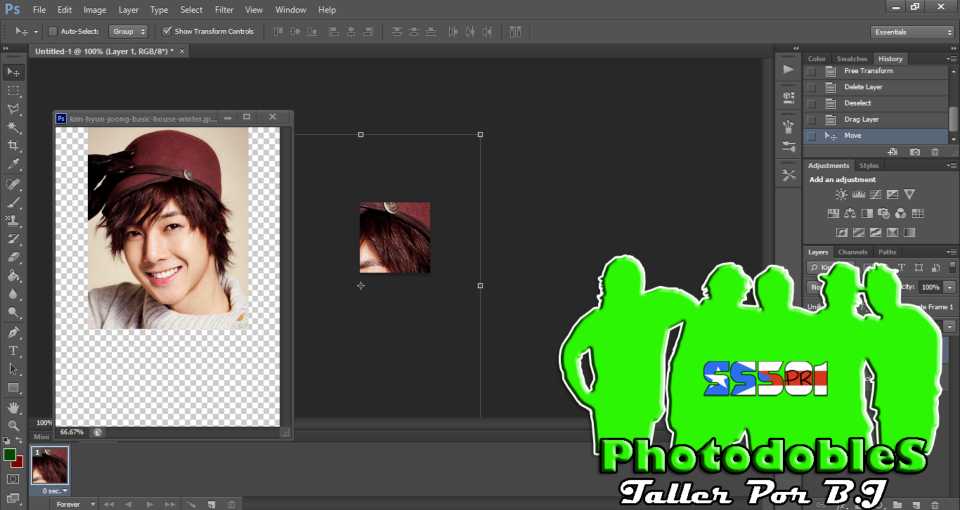Select the History Brush tool

point(13,239)
